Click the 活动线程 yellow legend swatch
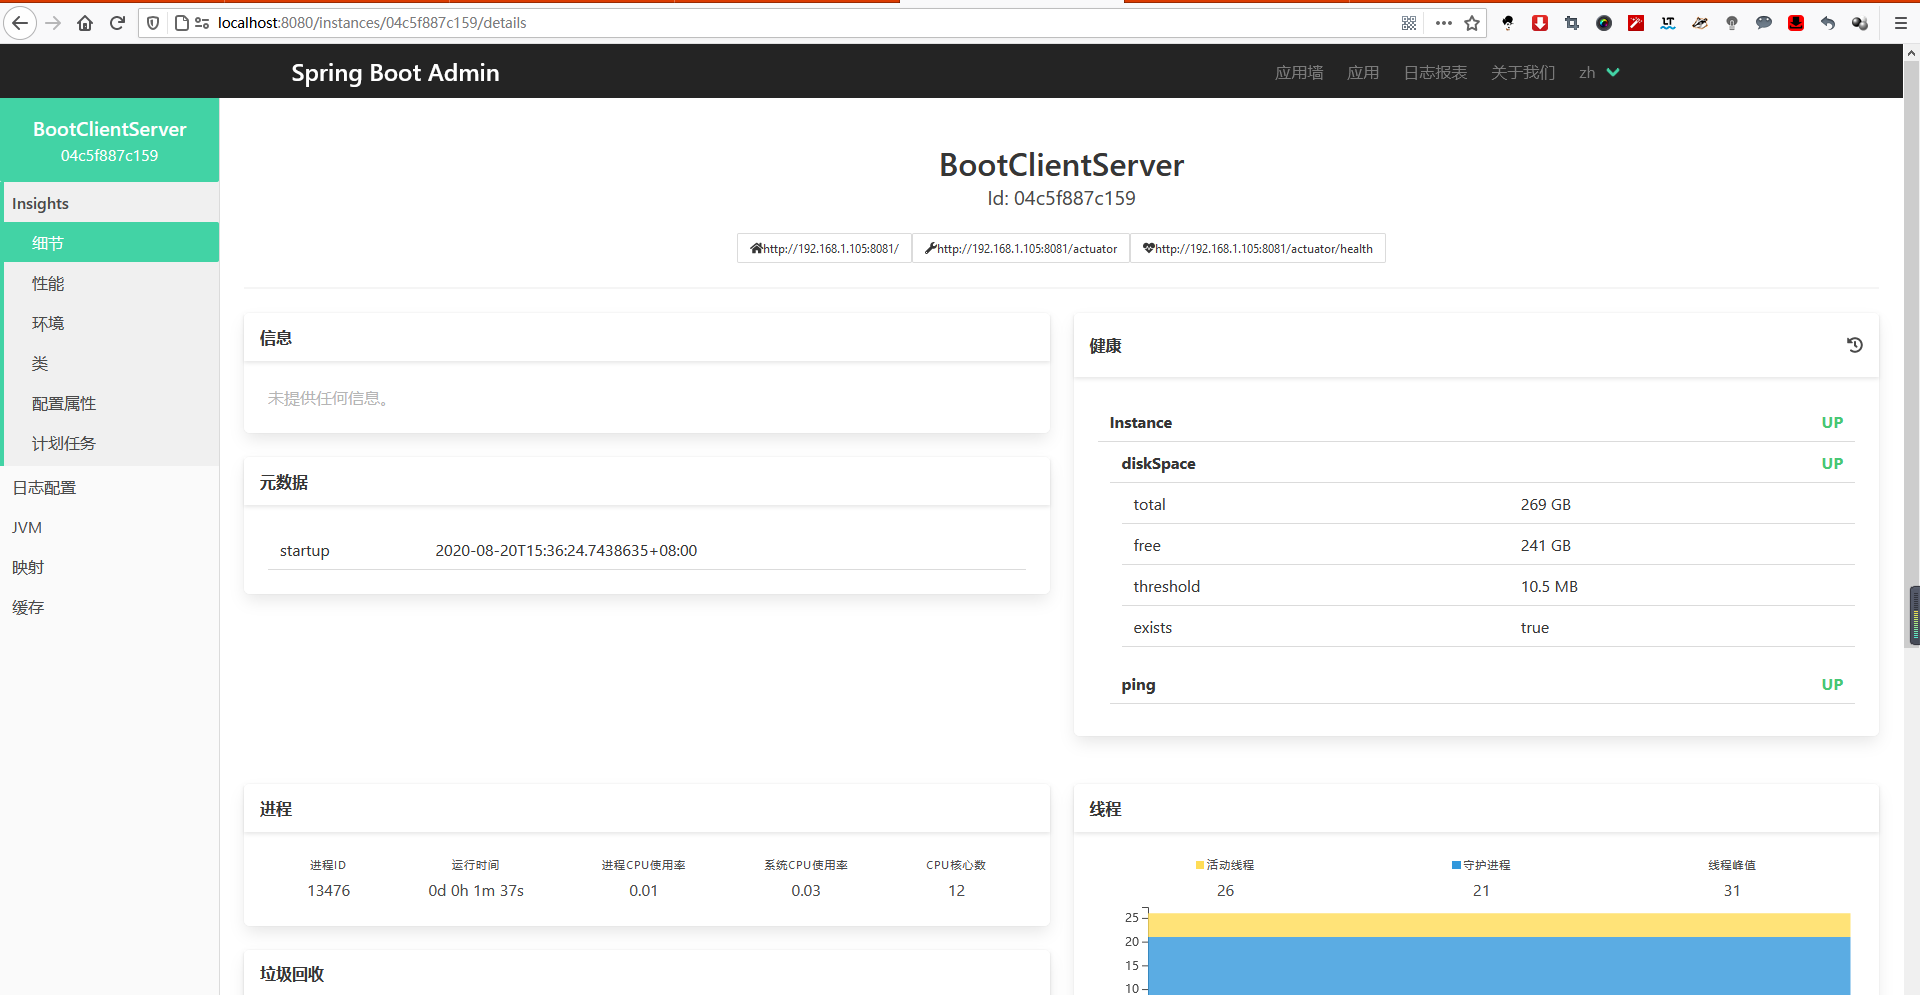Screen dimensions: 1920x995 coord(1200,865)
